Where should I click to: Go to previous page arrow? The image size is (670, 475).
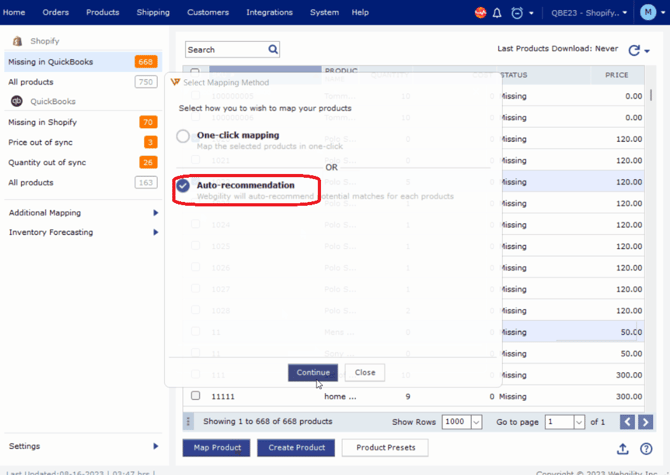click(x=627, y=422)
